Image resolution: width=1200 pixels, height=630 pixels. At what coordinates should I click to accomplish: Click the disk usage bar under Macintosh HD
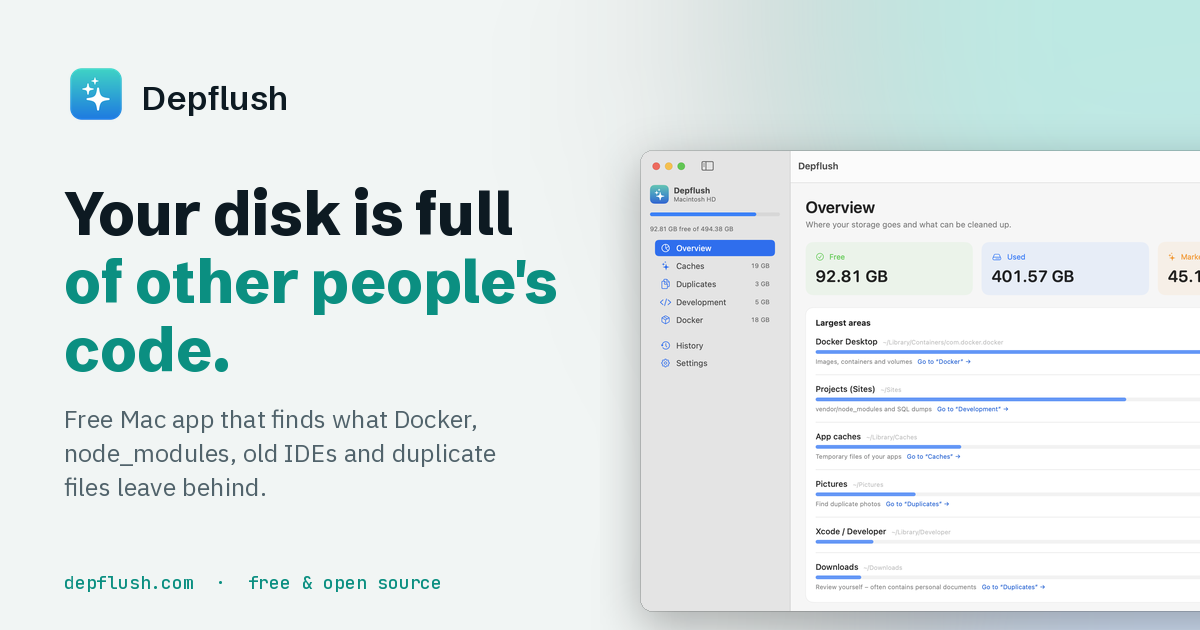[715, 214]
